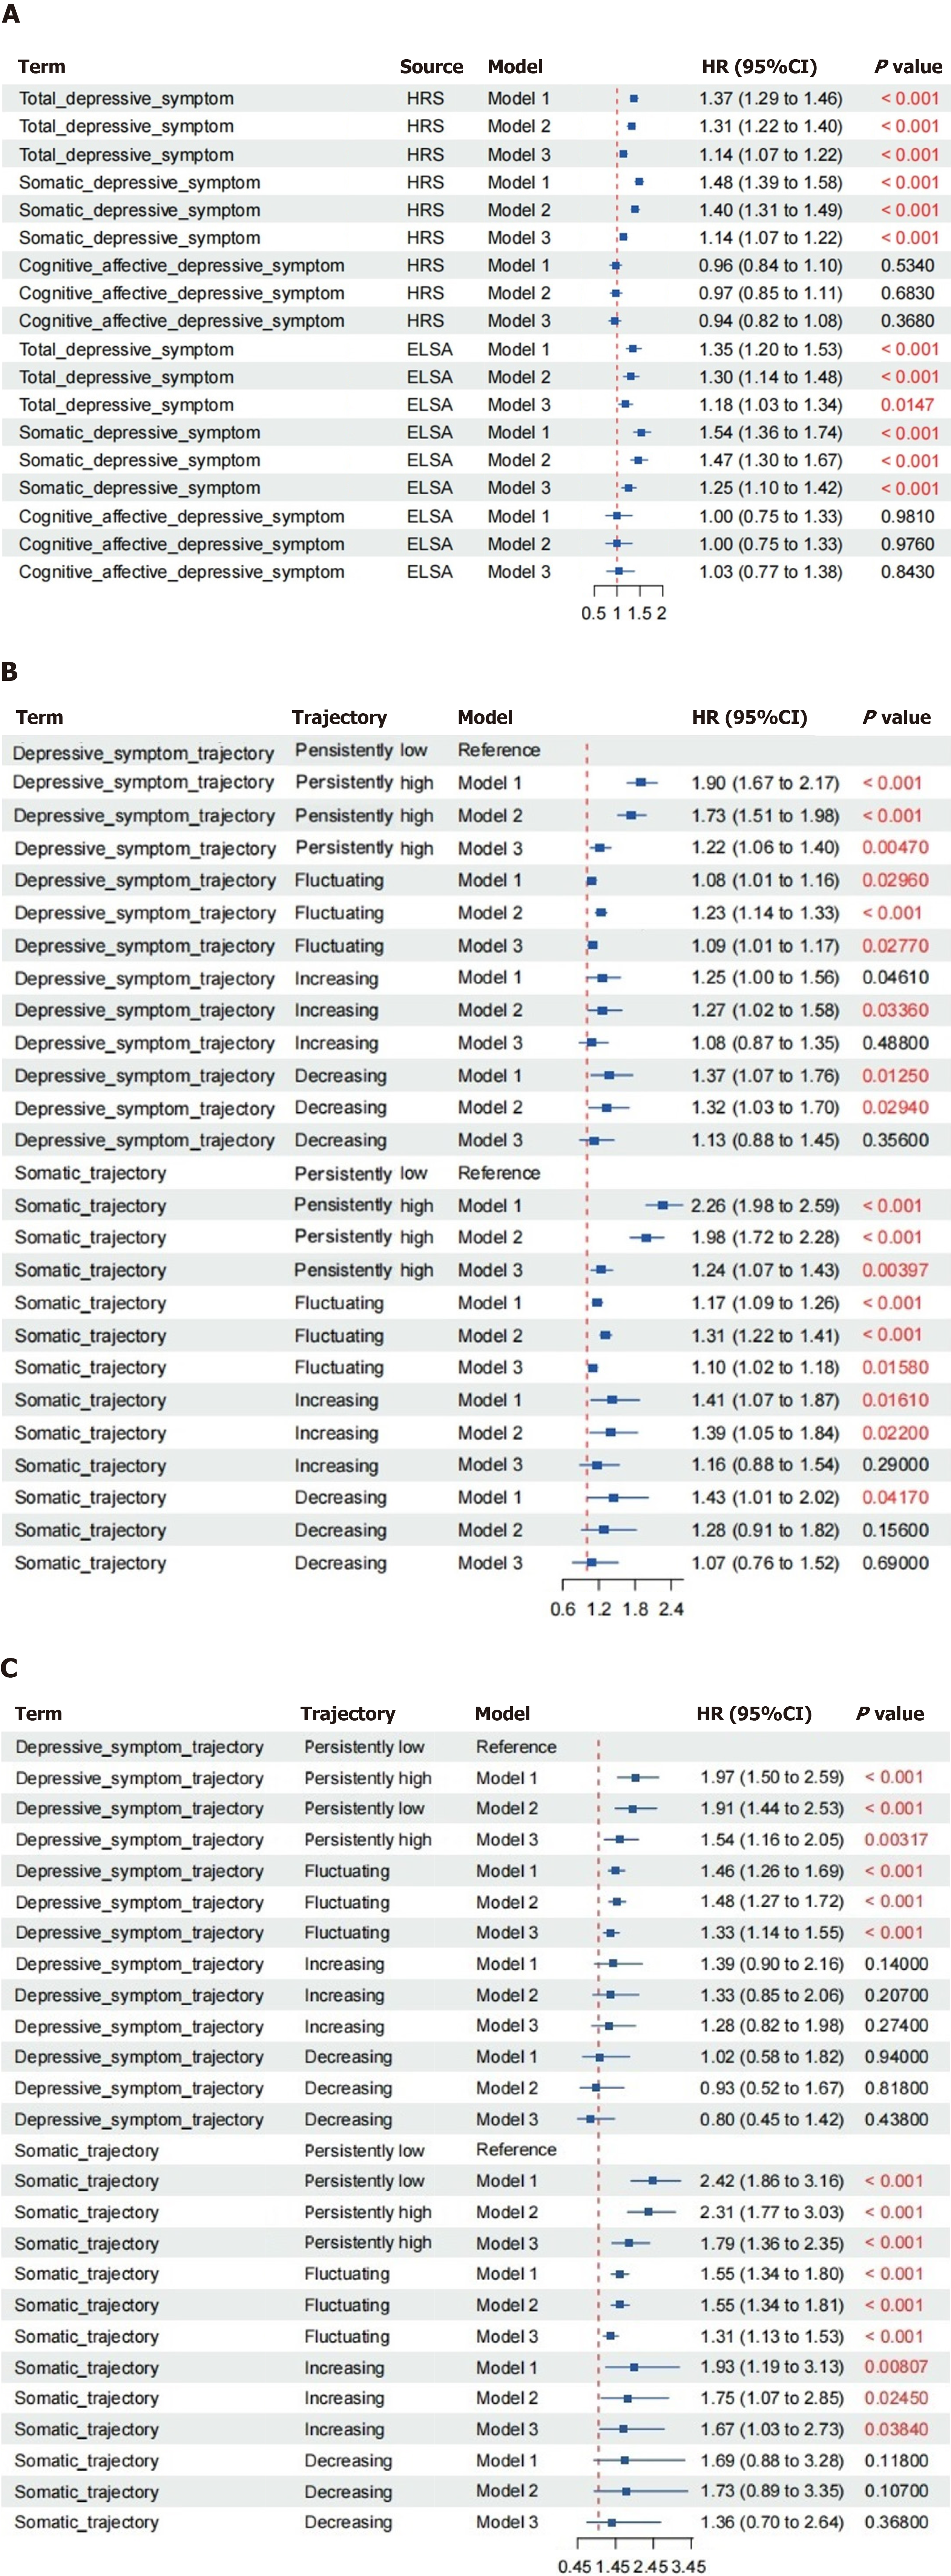Select HR value "2.31 (1.77 to 3.03)"
This screenshot has height=2576, width=951.
[x=772, y=2212]
